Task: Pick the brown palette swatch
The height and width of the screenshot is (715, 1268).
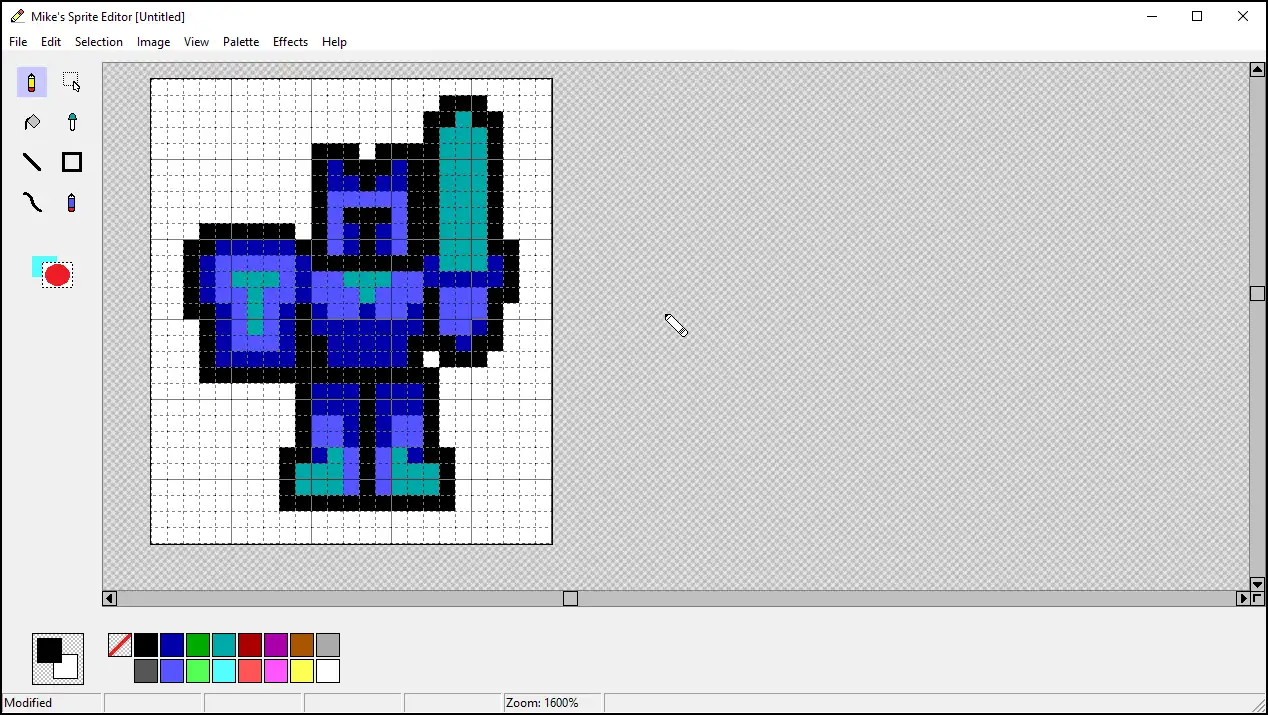Action: click(x=302, y=645)
